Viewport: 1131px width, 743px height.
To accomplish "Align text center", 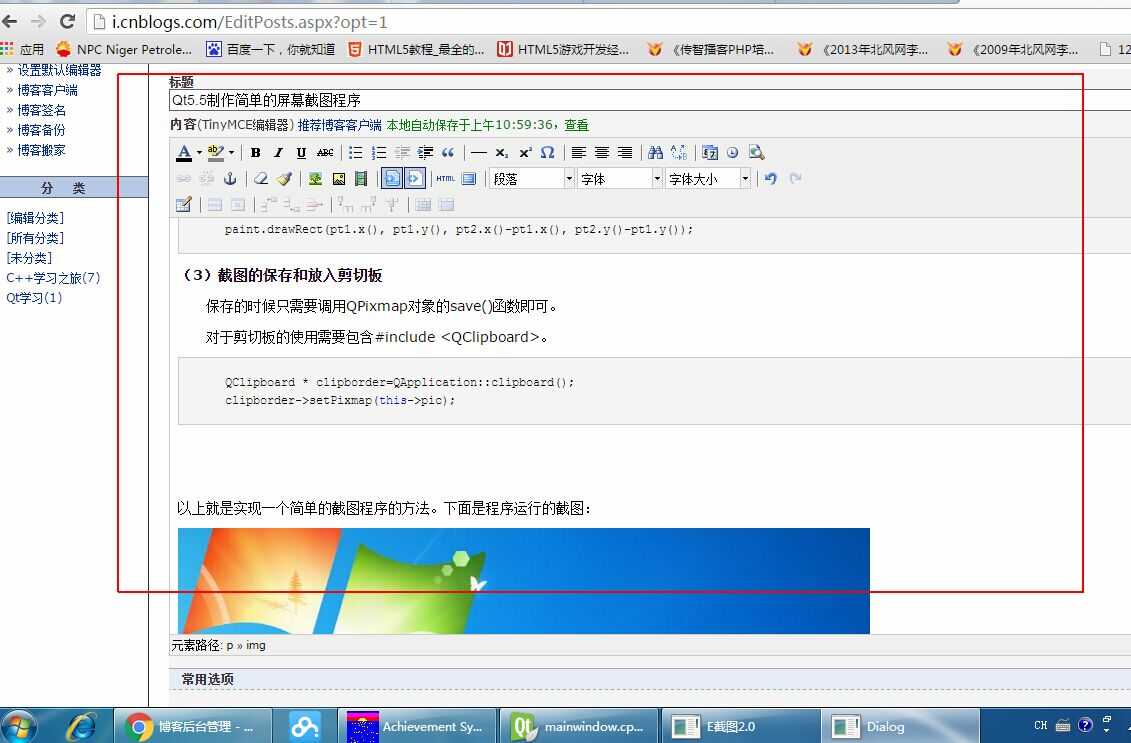I will pos(602,152).
